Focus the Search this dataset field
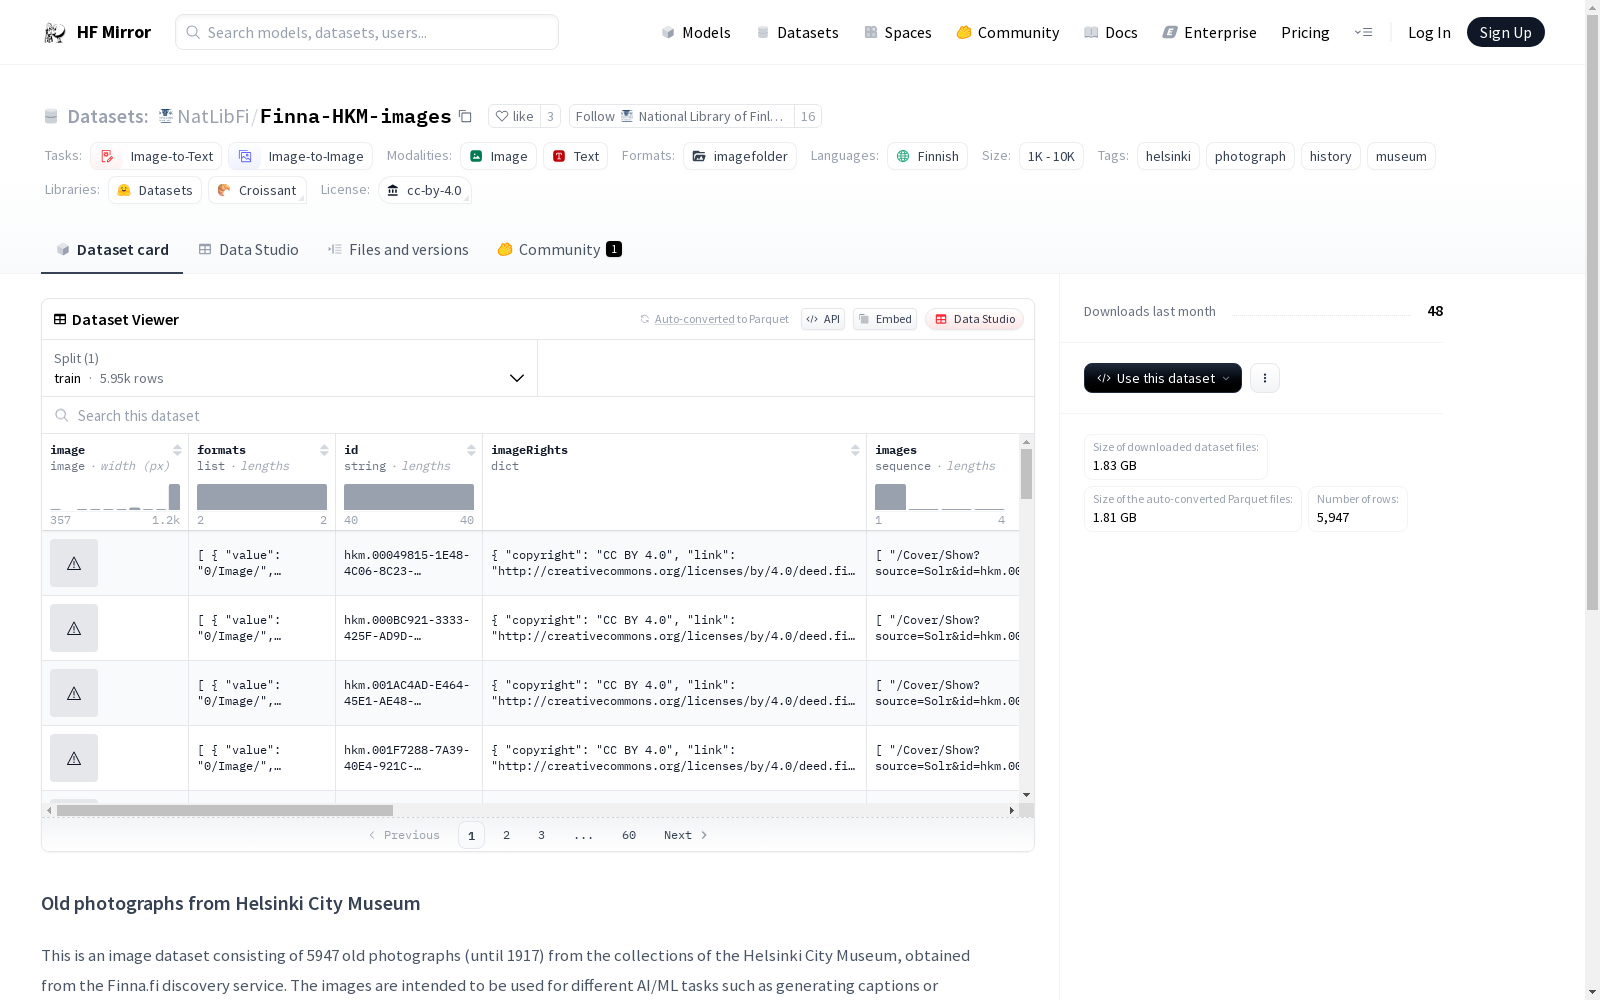 tap(538, 415)
